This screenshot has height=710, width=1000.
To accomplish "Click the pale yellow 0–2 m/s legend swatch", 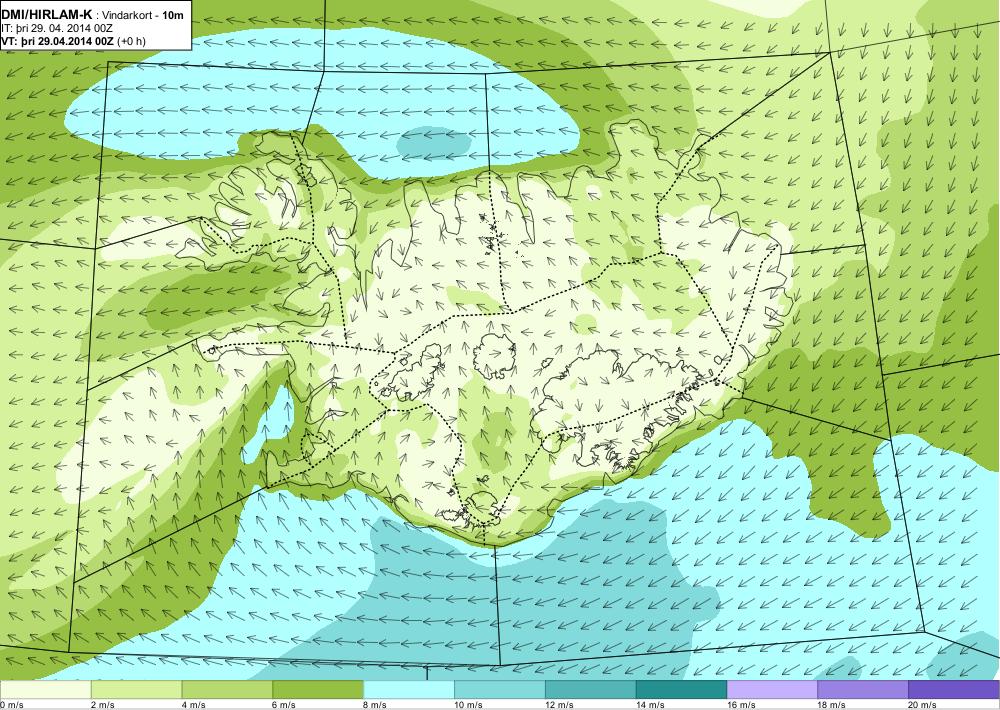I will click(x=45, y=690).
